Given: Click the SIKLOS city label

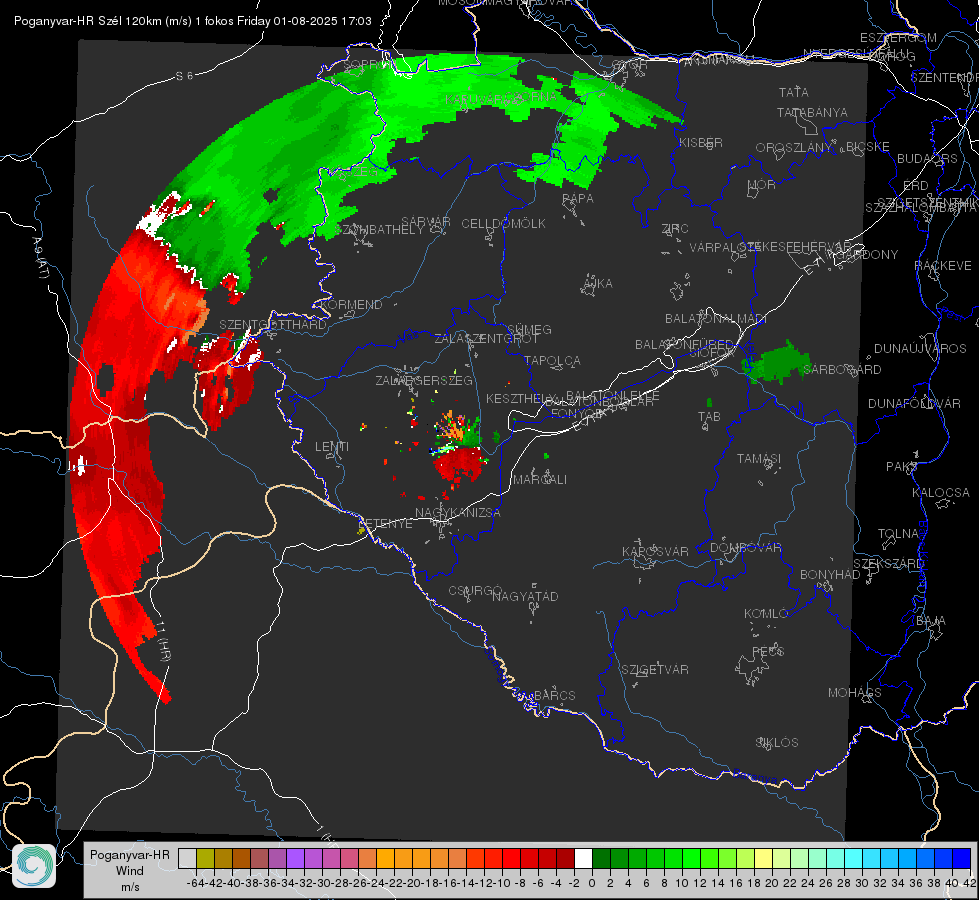Looking at the screenshot, I should [x=777, y=743].
